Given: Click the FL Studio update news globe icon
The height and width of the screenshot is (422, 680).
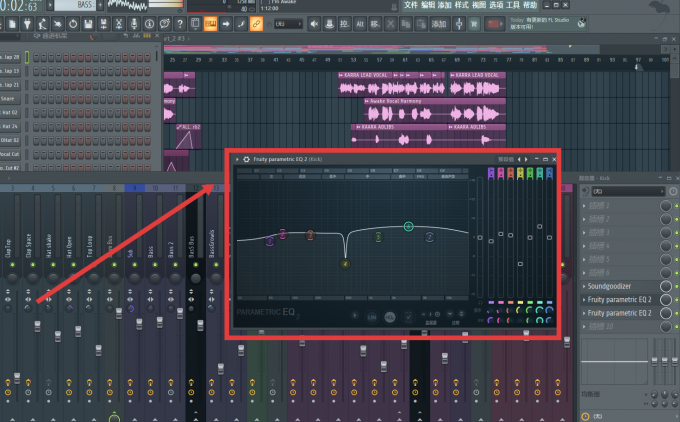Looking at the screenshot, I should (582, 23).
